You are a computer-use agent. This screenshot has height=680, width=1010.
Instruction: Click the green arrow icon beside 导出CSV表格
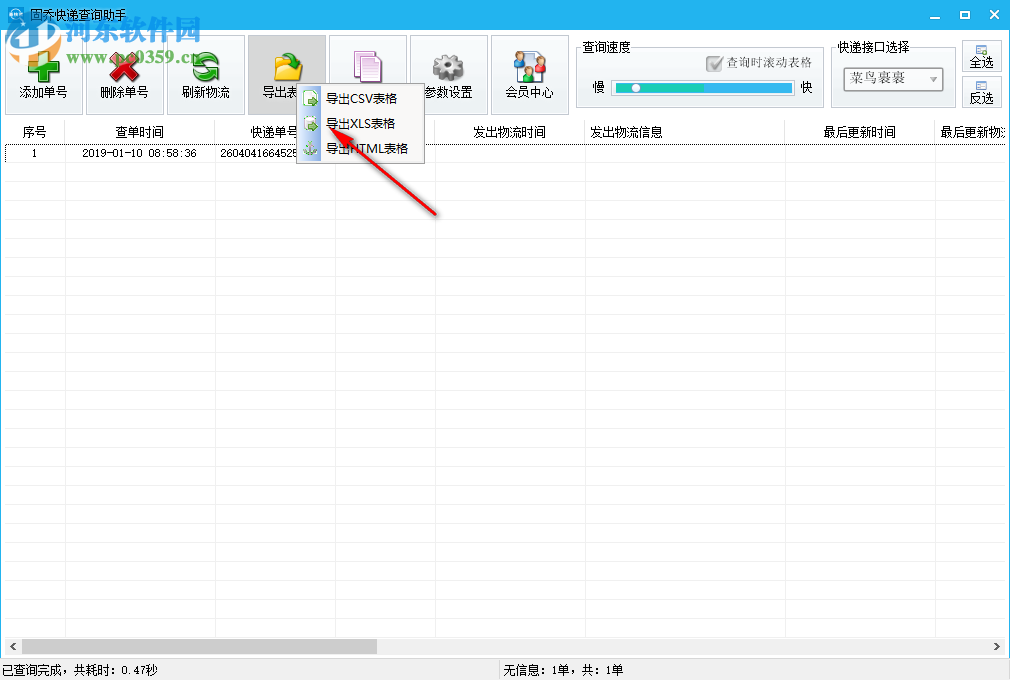310,99
